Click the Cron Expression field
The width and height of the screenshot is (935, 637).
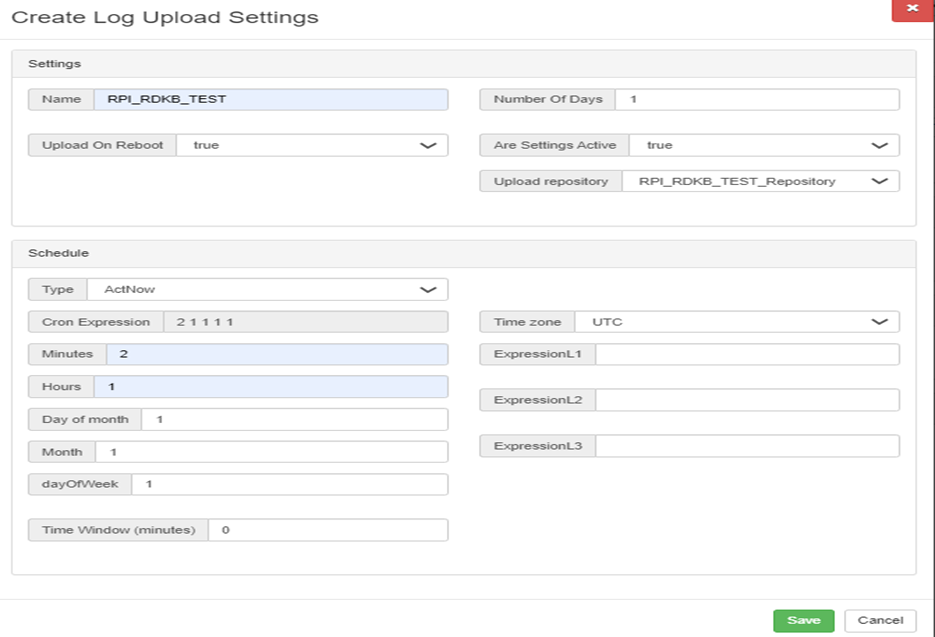click(304, 322)
